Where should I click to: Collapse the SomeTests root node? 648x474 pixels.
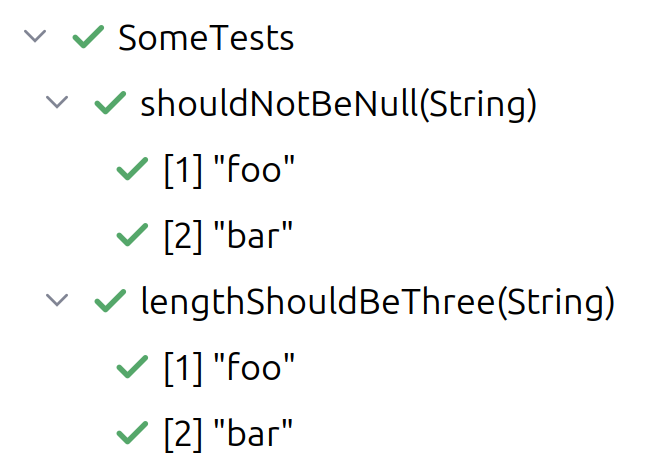pyautogui.click(x=36, y=37)
